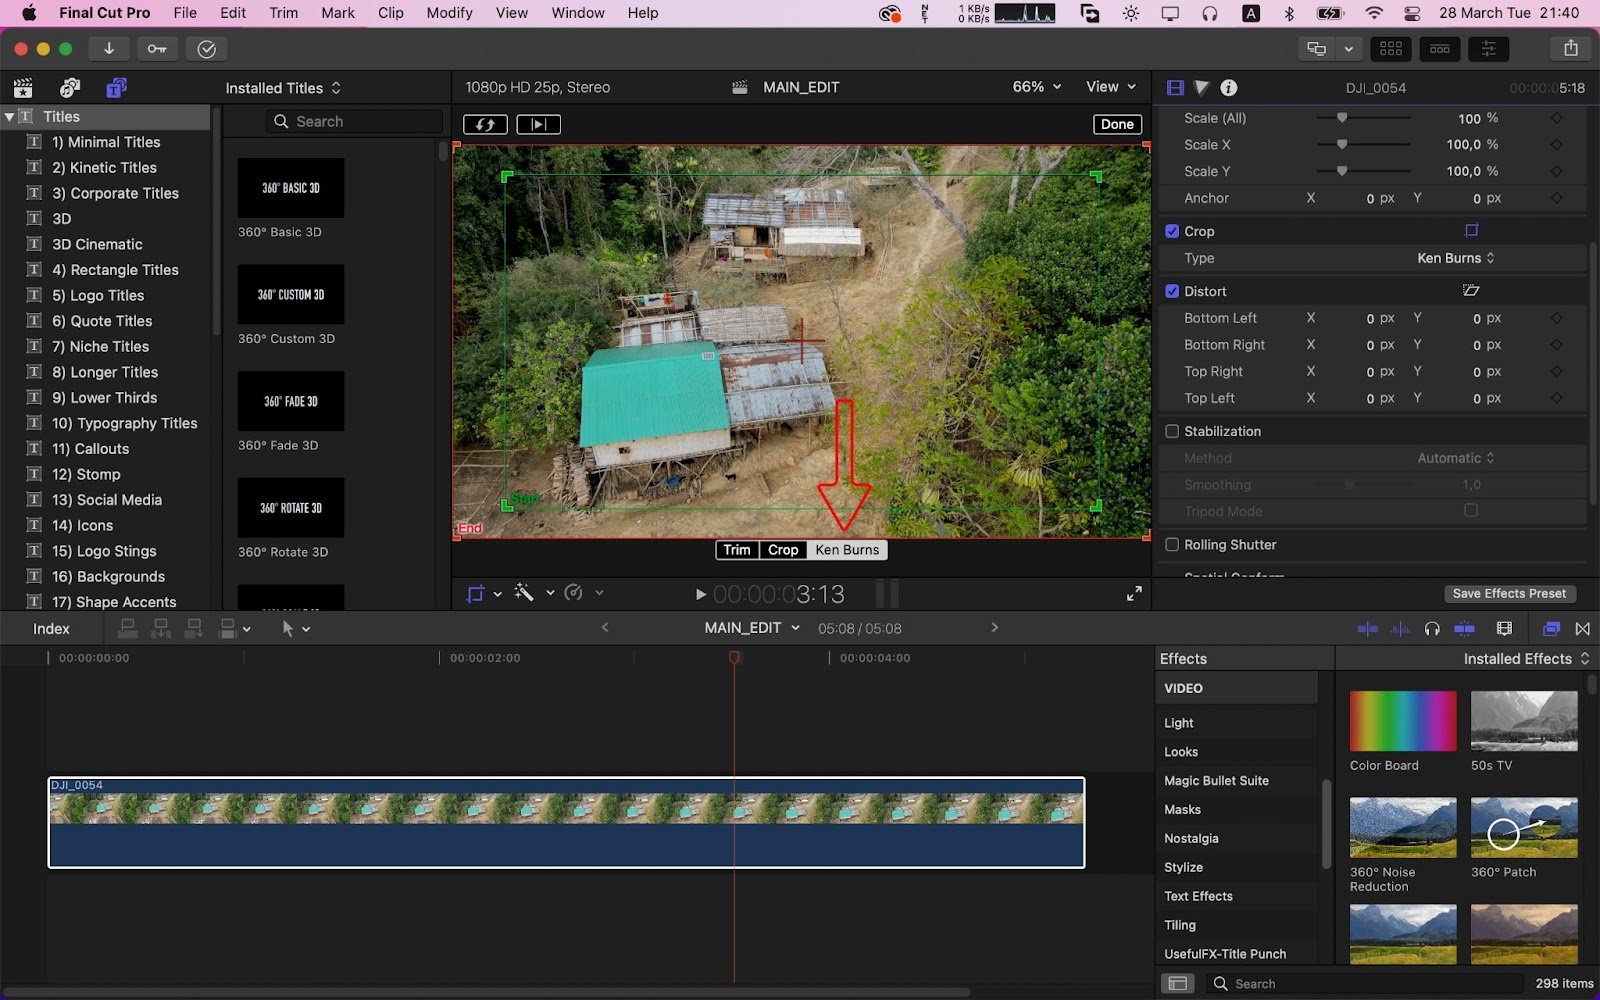Show the Photos and Audio sidebar
Screen dimensions: 1600x1000
click(70, 88)
